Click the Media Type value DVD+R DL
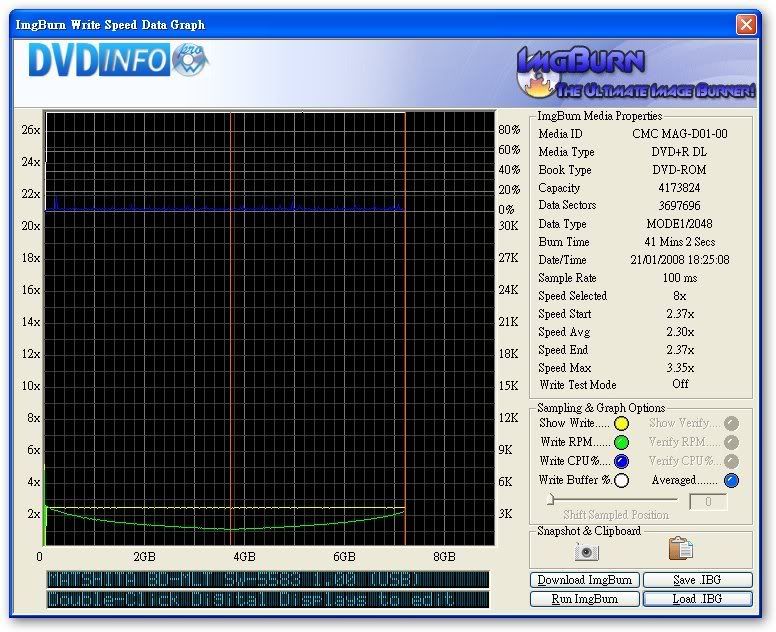Viewport: 776px width, 632px height. (x=679, y=152)
